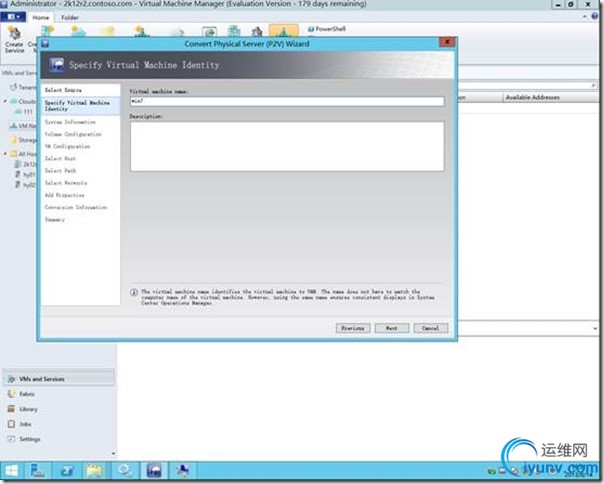Image resolution: width=604 pixels, height=484 pixels.
Task: Cancel the P2V wizard
Action: tap(431, 328)
